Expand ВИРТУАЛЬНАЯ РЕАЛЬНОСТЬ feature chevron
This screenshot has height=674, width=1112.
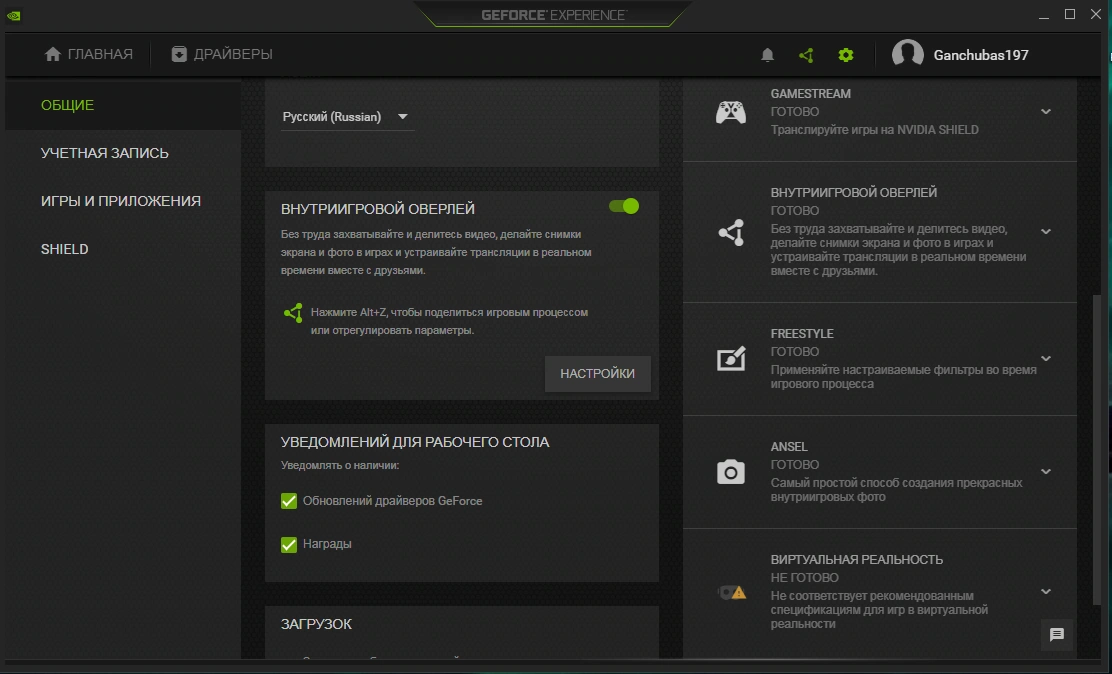pyautogui.click(x=1046, y=591)
